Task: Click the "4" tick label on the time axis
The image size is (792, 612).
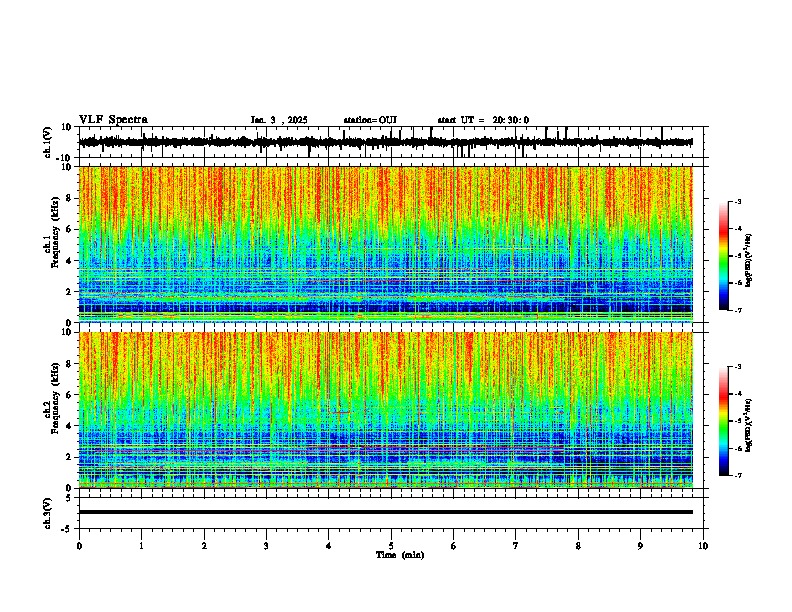Action: (x=329, y=546)
